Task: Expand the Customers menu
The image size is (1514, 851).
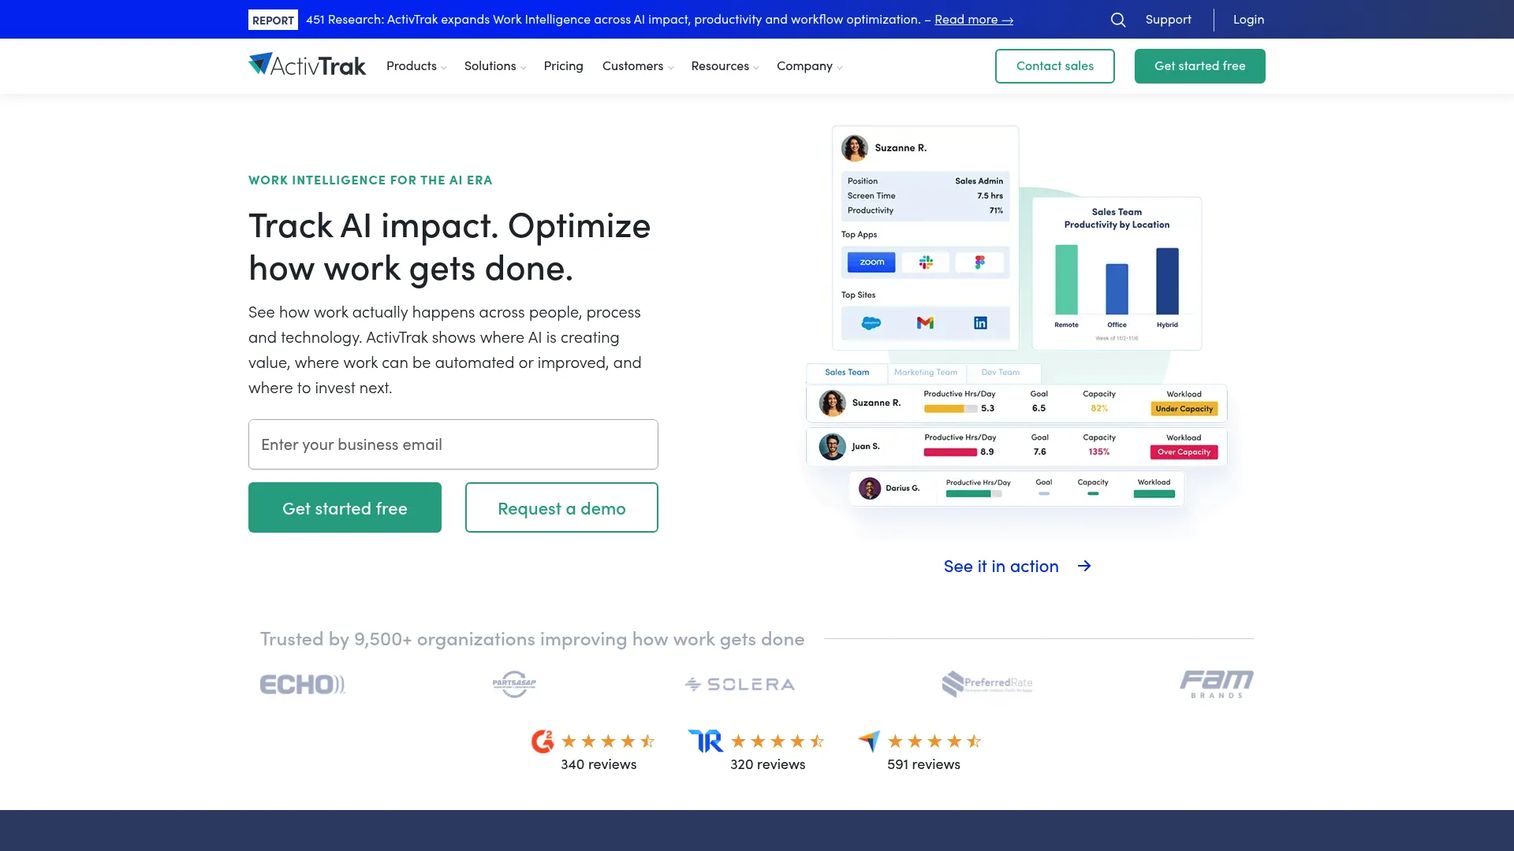Action: click(x=638, y=66)
